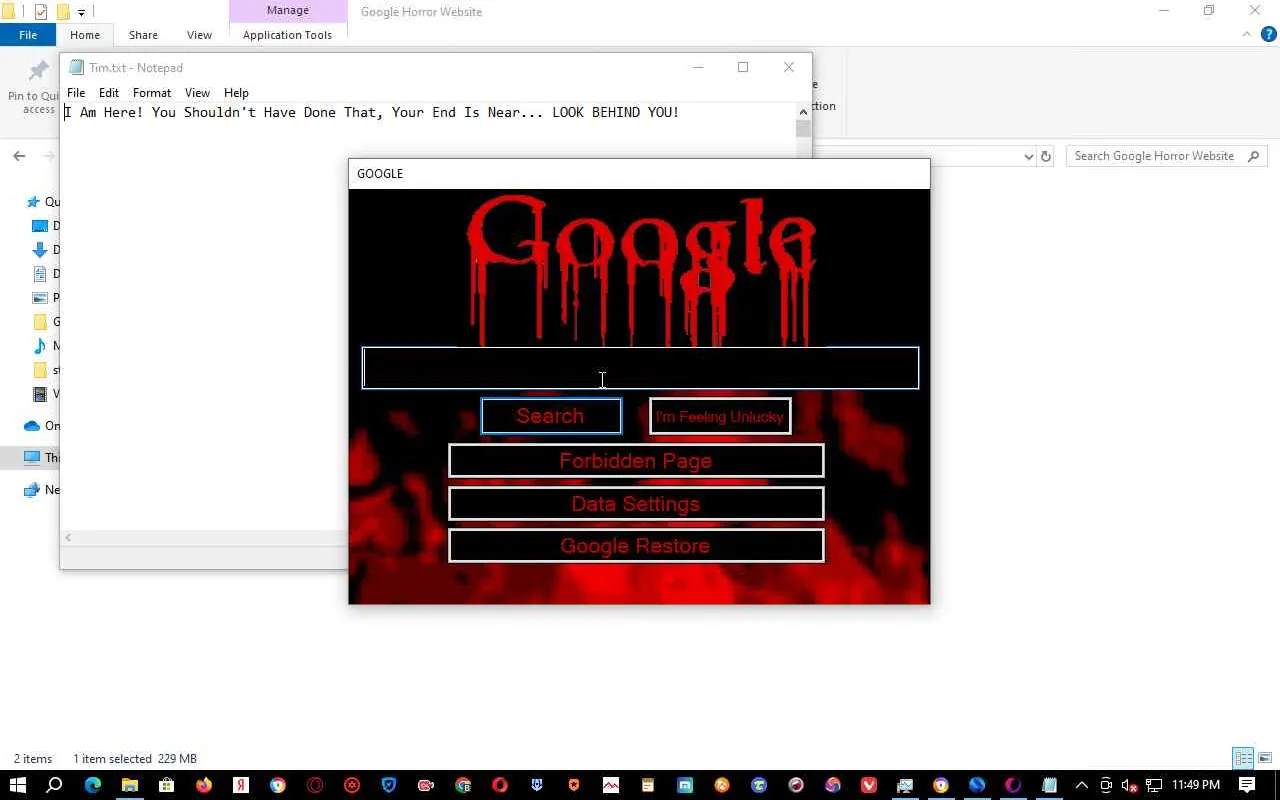Viewport: 1280px width, 800px height.
Task: Switch to Details view using status bar icon
Action: click(1243, 758)
